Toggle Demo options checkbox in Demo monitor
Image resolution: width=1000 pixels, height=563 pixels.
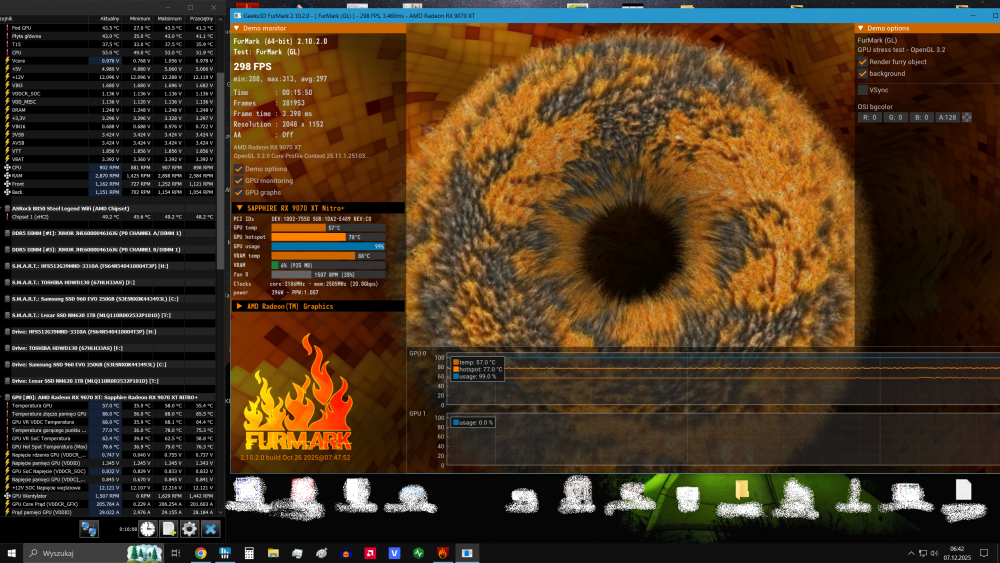239,169
